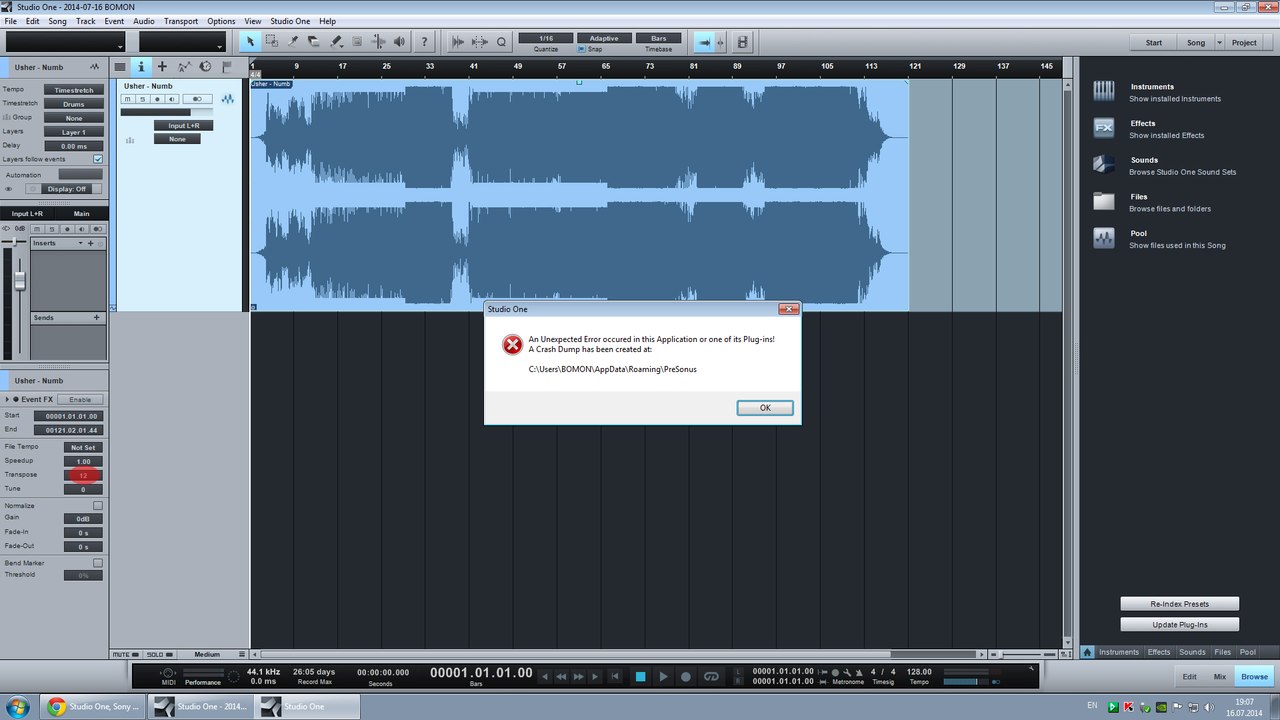Screen dimensions: 1280x720
Task: Click the Tempo 128.00 field in transport
Action: (920, 672)
